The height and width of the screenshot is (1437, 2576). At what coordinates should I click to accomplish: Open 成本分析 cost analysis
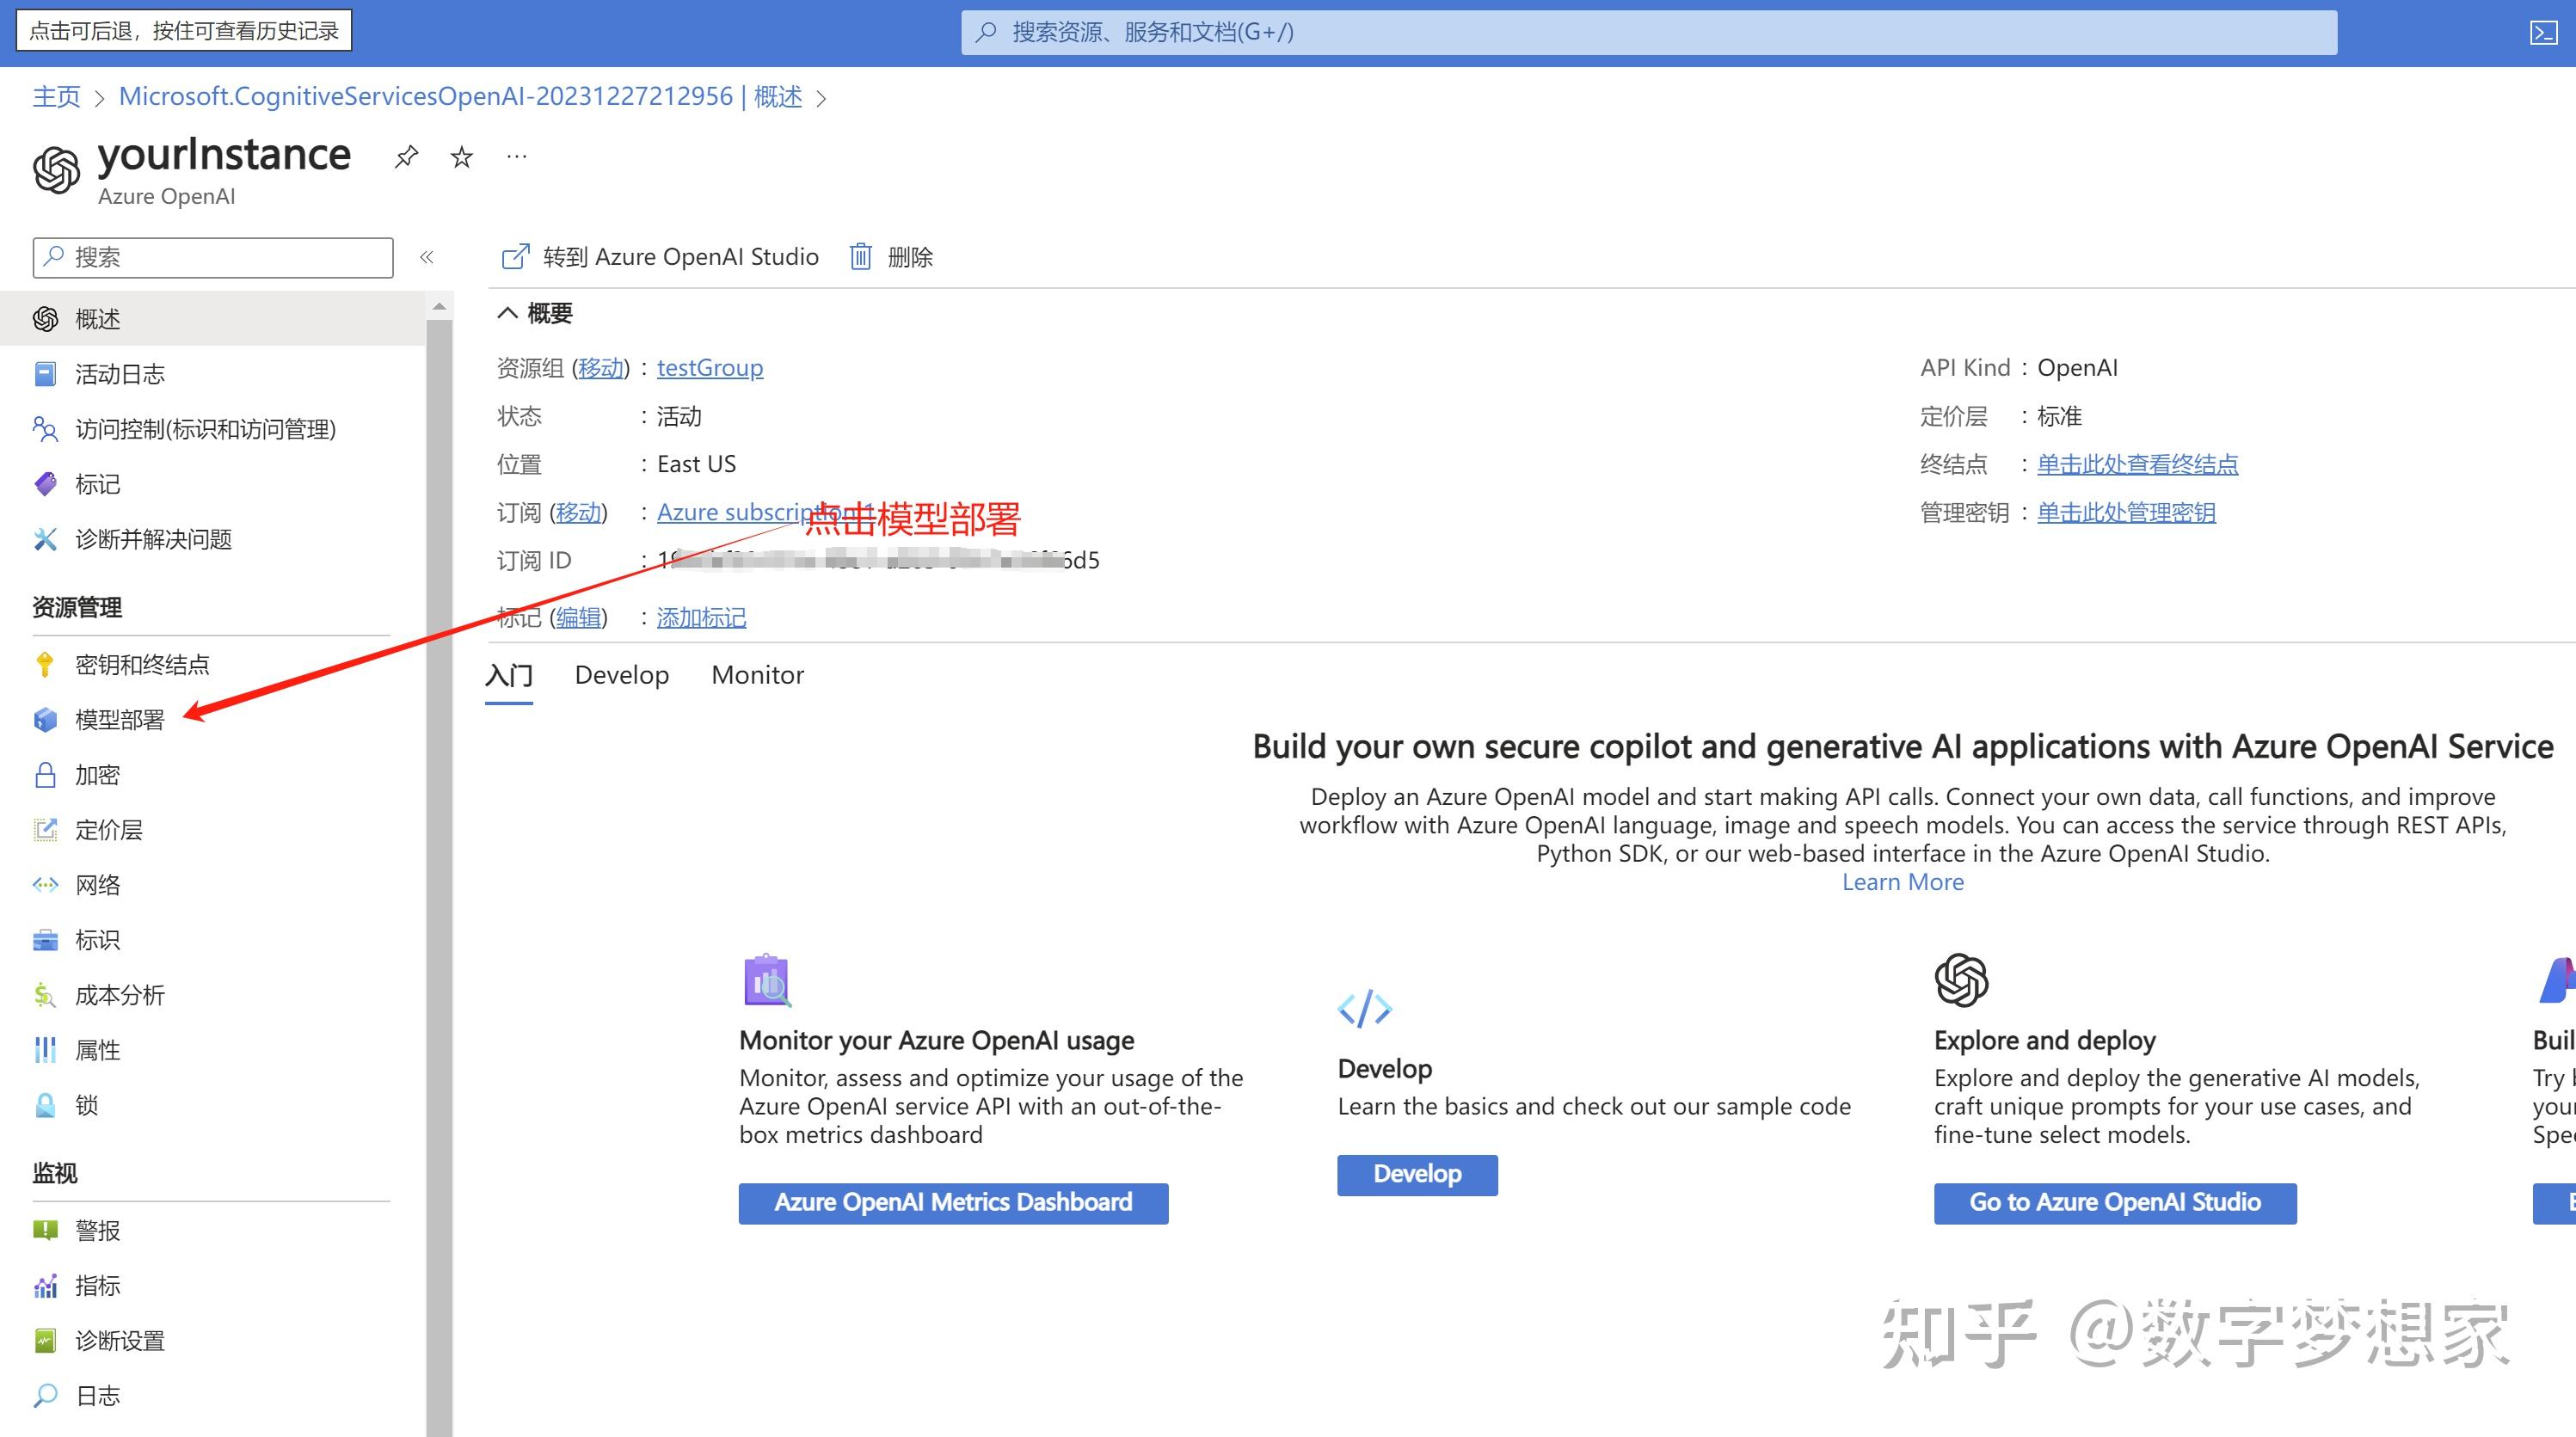point(119,995)
